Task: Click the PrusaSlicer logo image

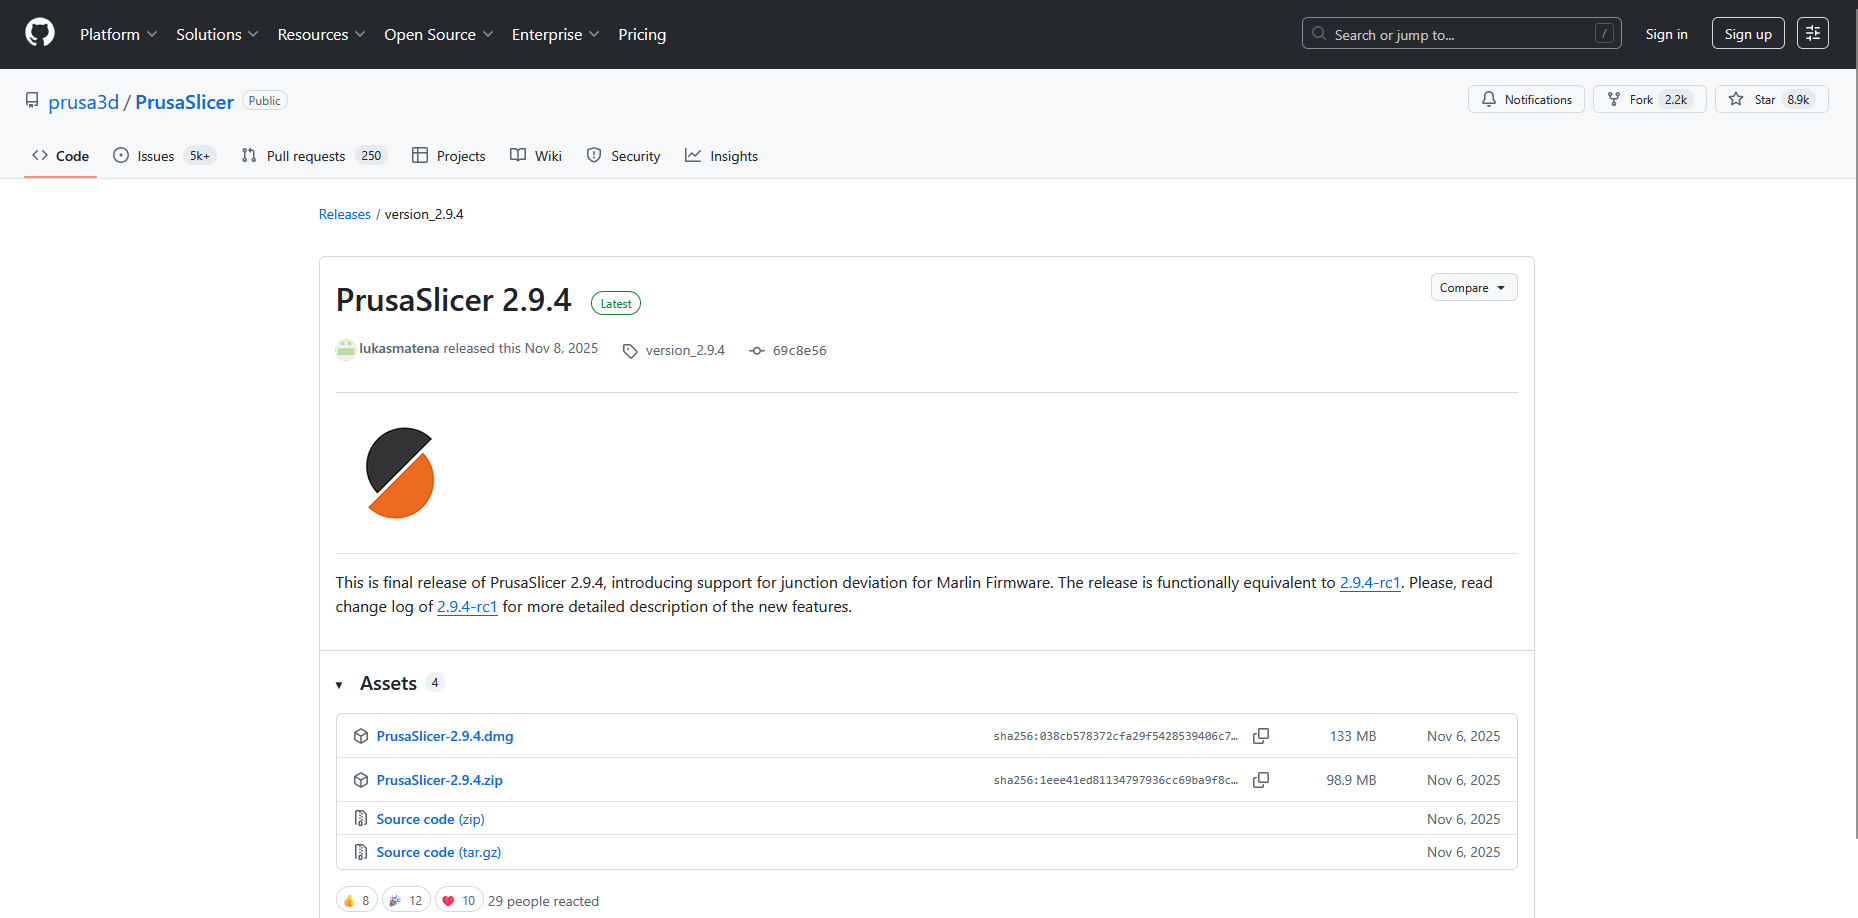Action: tap(400, 473)
